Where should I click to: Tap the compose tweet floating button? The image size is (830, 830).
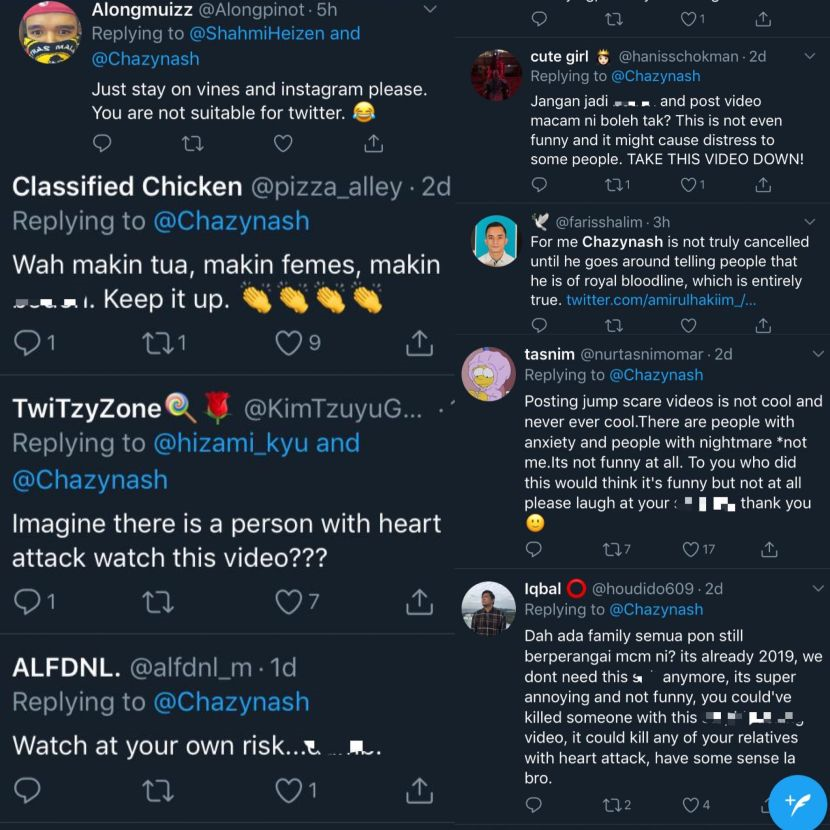point(797,801)
